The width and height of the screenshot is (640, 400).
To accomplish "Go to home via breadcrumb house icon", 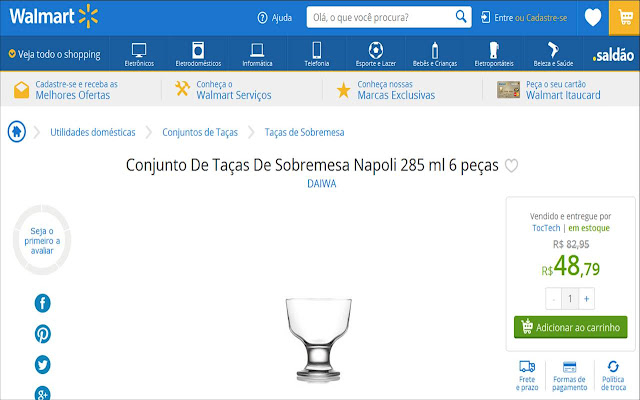I will pos(17,132).
